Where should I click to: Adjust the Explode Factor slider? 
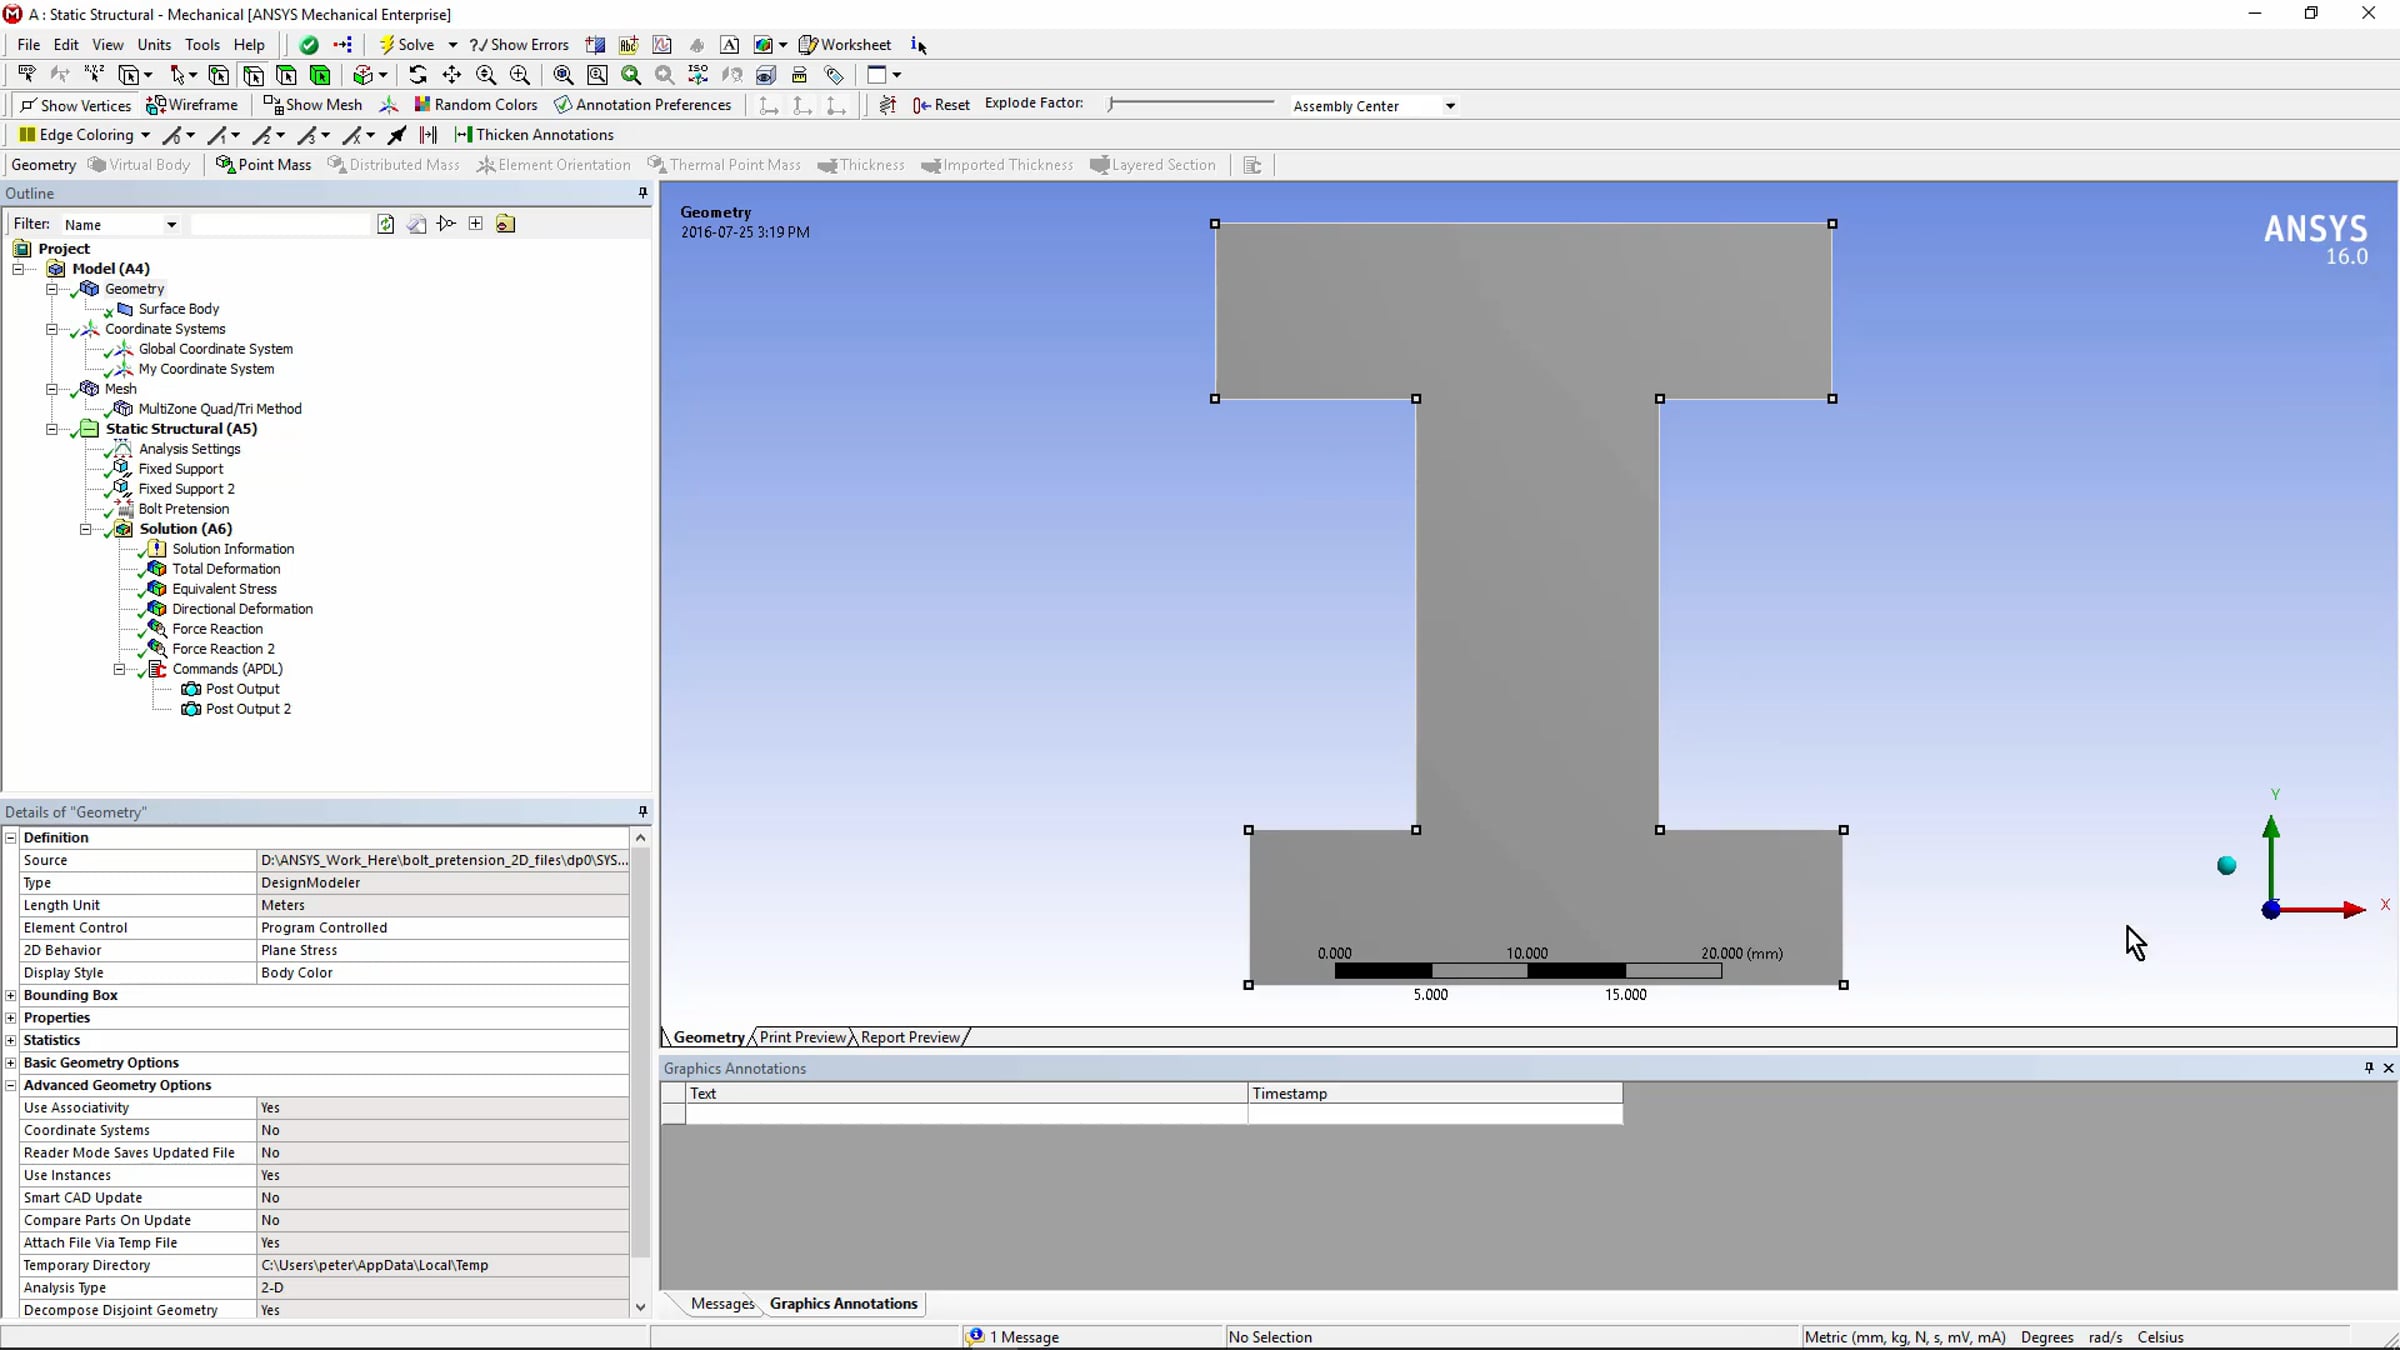[x=1112, y=103]
